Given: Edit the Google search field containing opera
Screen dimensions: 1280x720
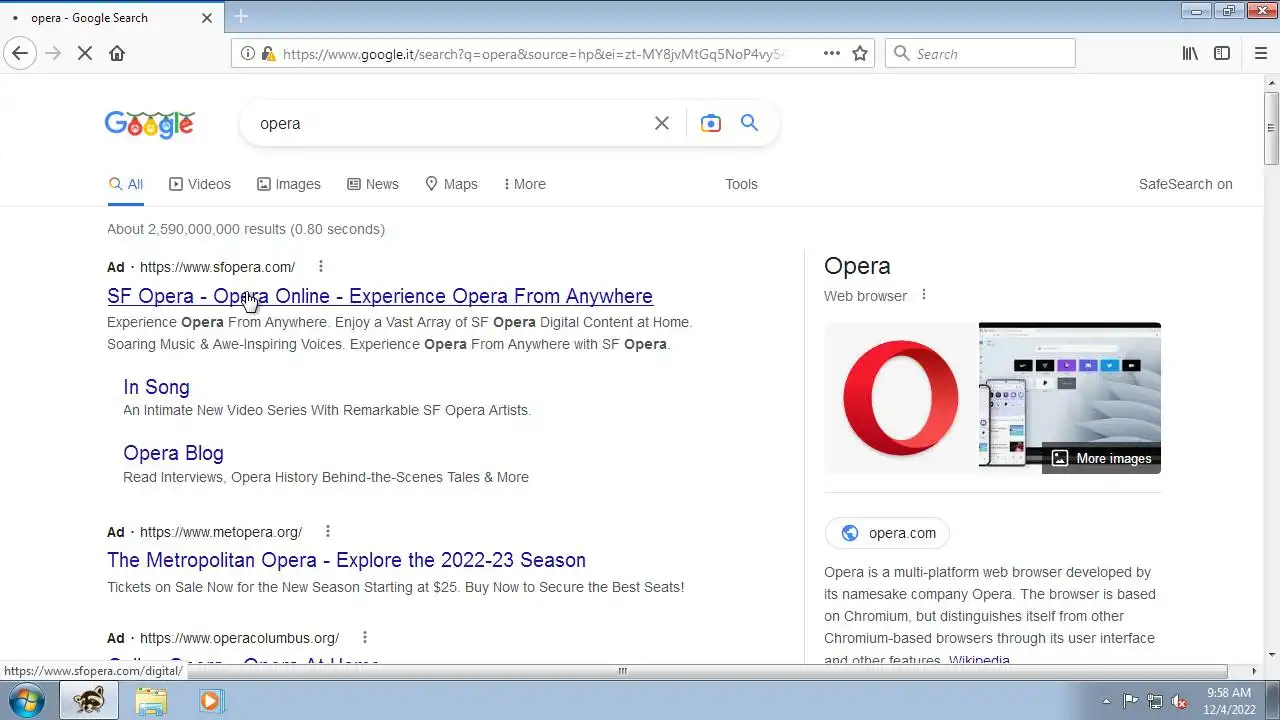Looking at the screenshot, I should [450, 123].
